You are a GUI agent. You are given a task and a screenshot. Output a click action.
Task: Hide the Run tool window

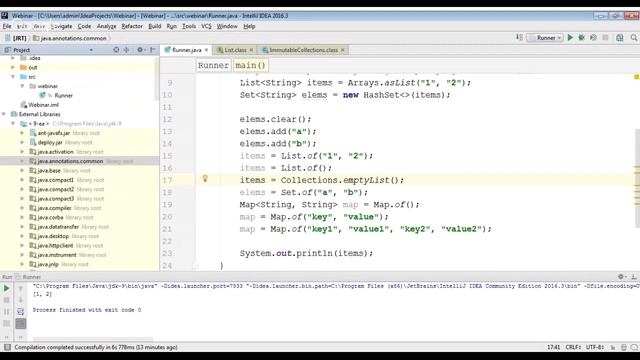click(634, 277)
